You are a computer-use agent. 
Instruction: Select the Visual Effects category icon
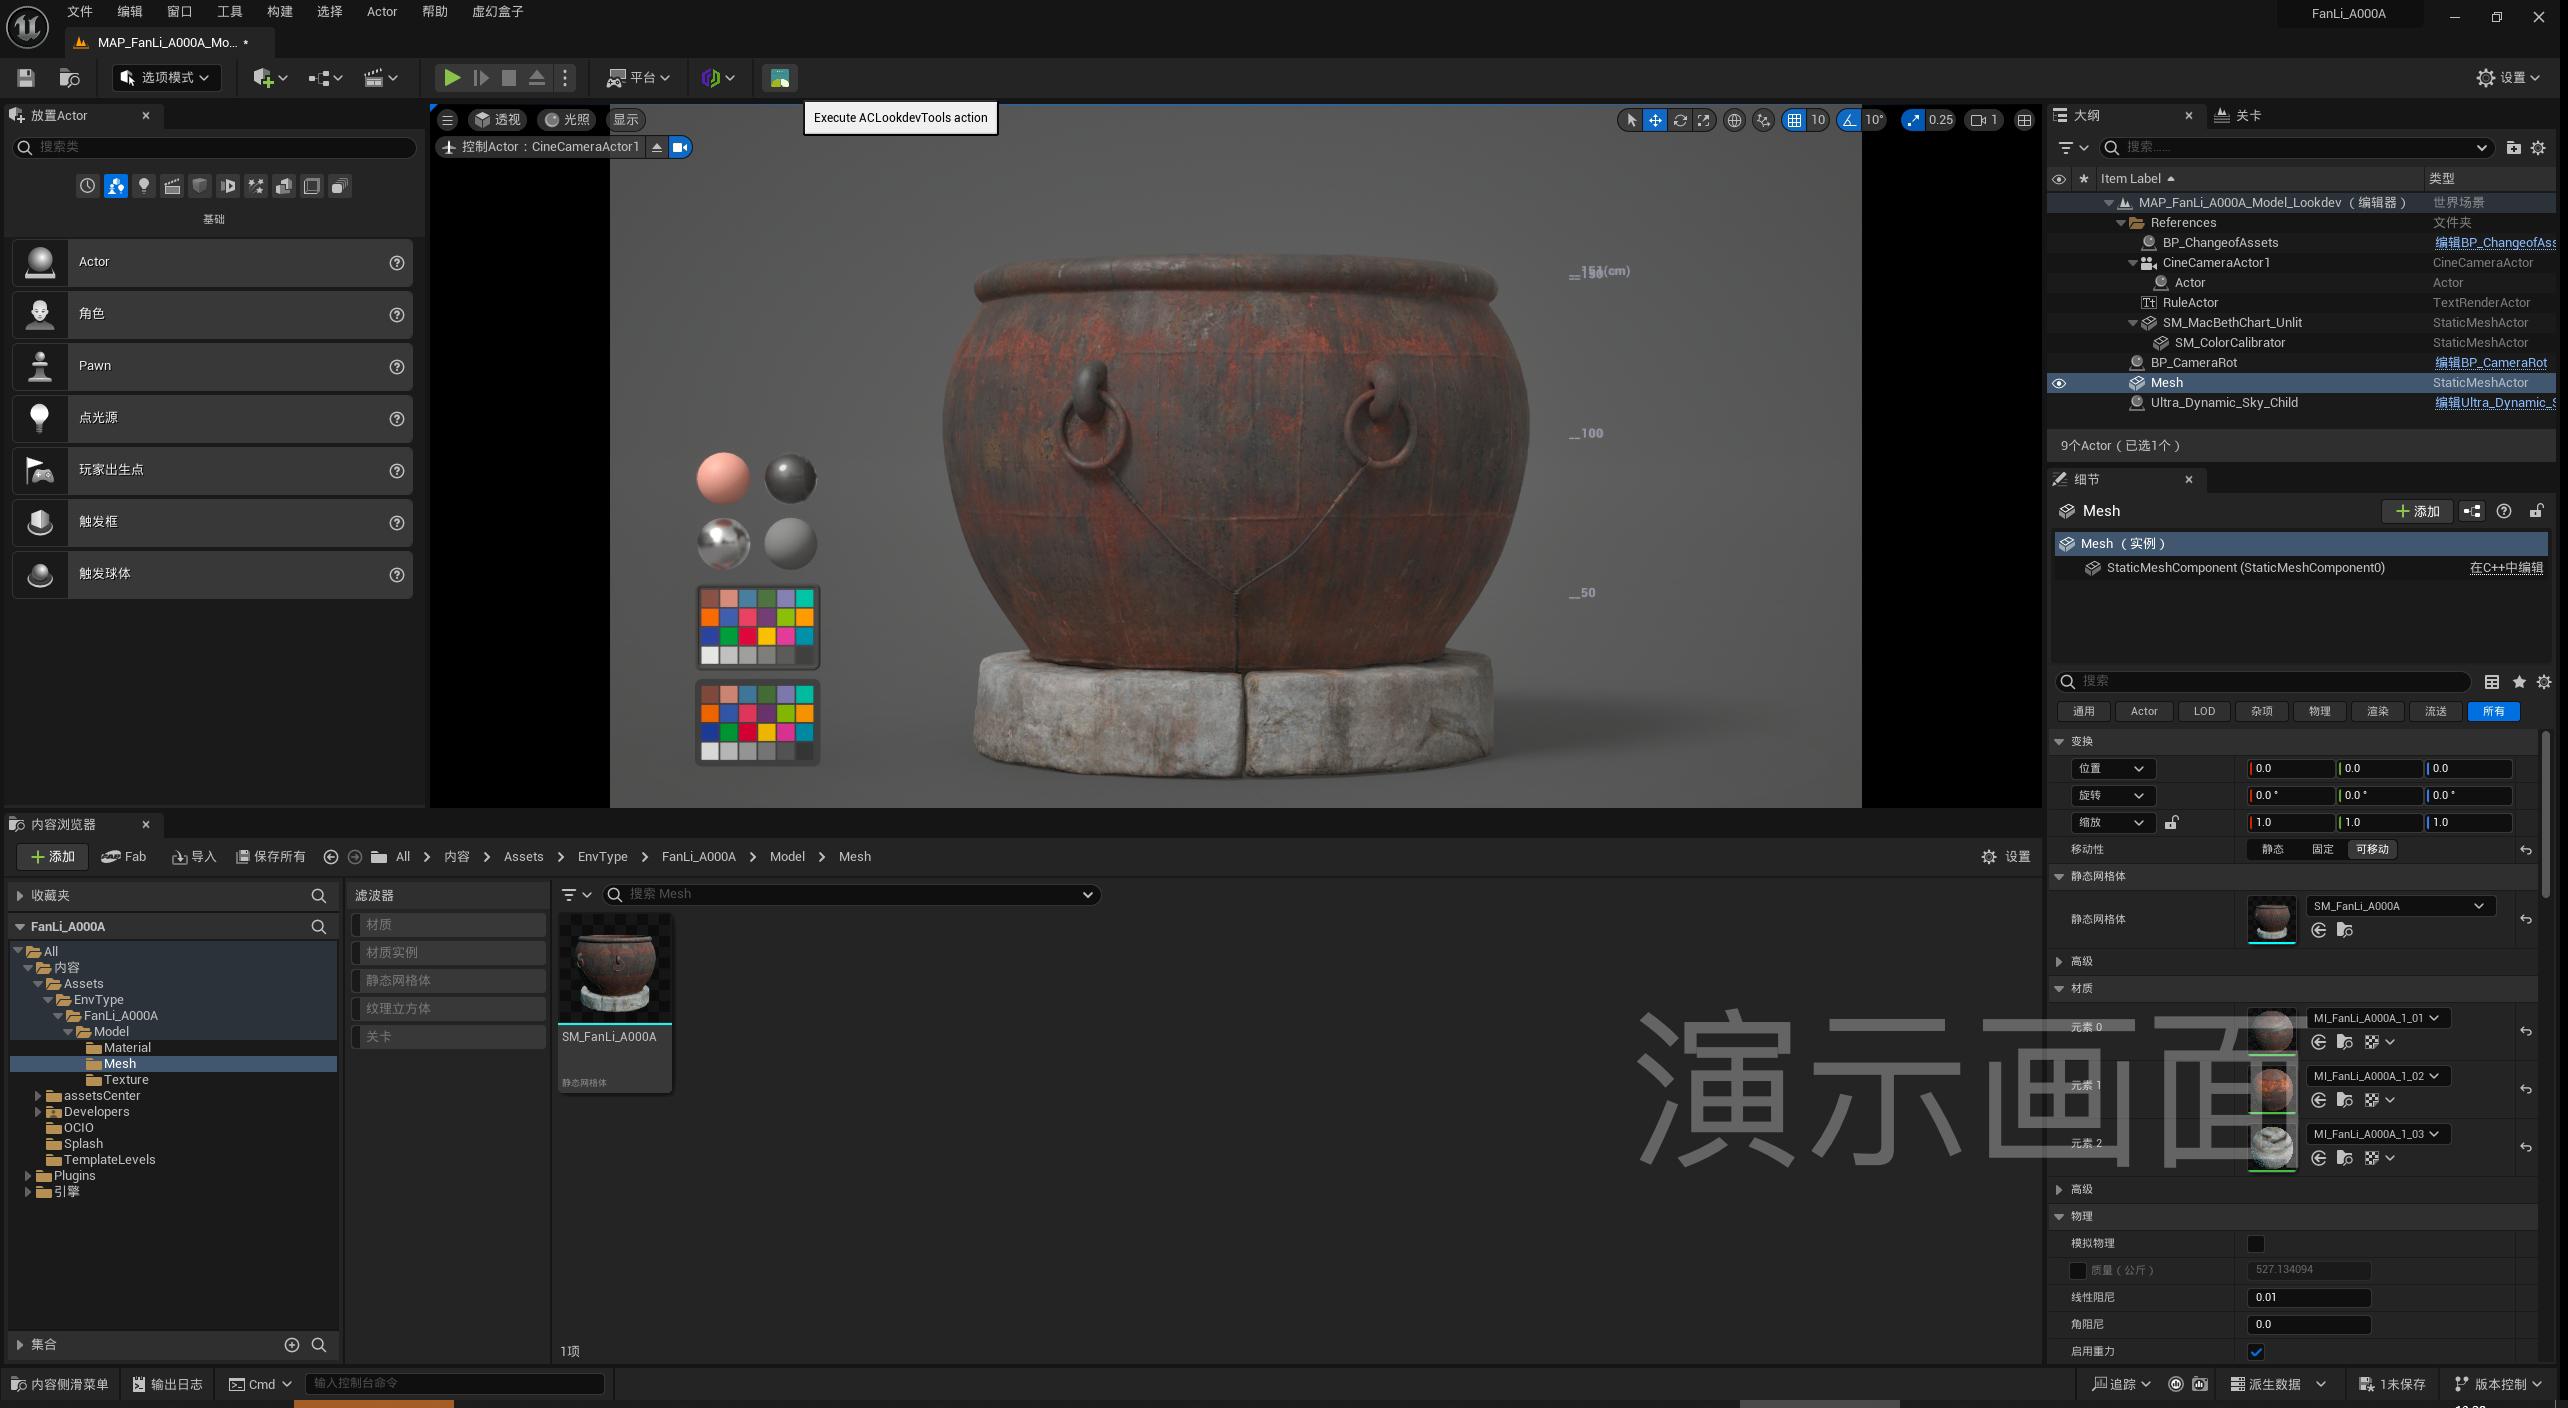pyautogui.click(x=256, y=186)
